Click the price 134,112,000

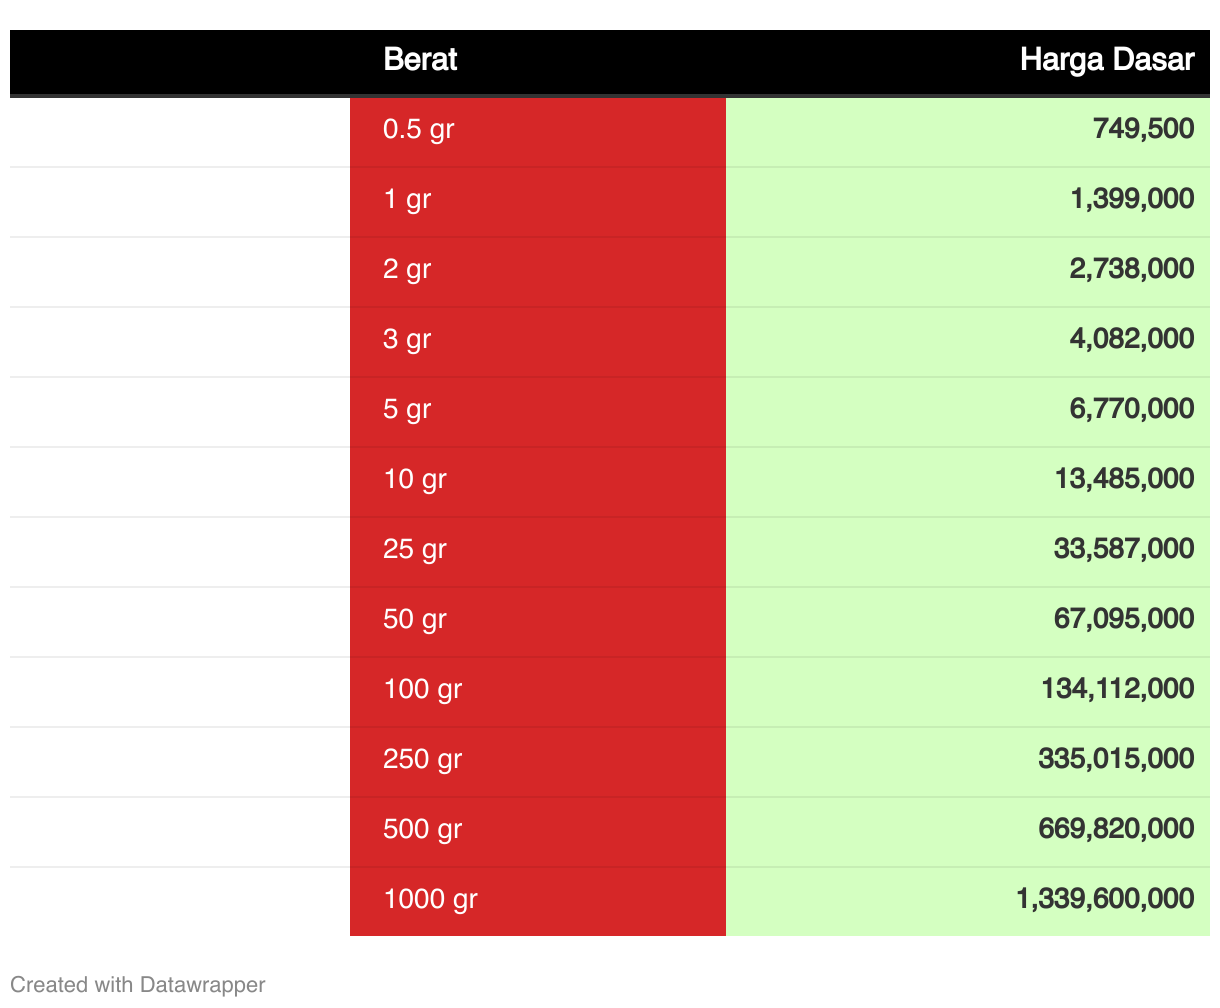pyautogui.click(x=1118, y=688)
